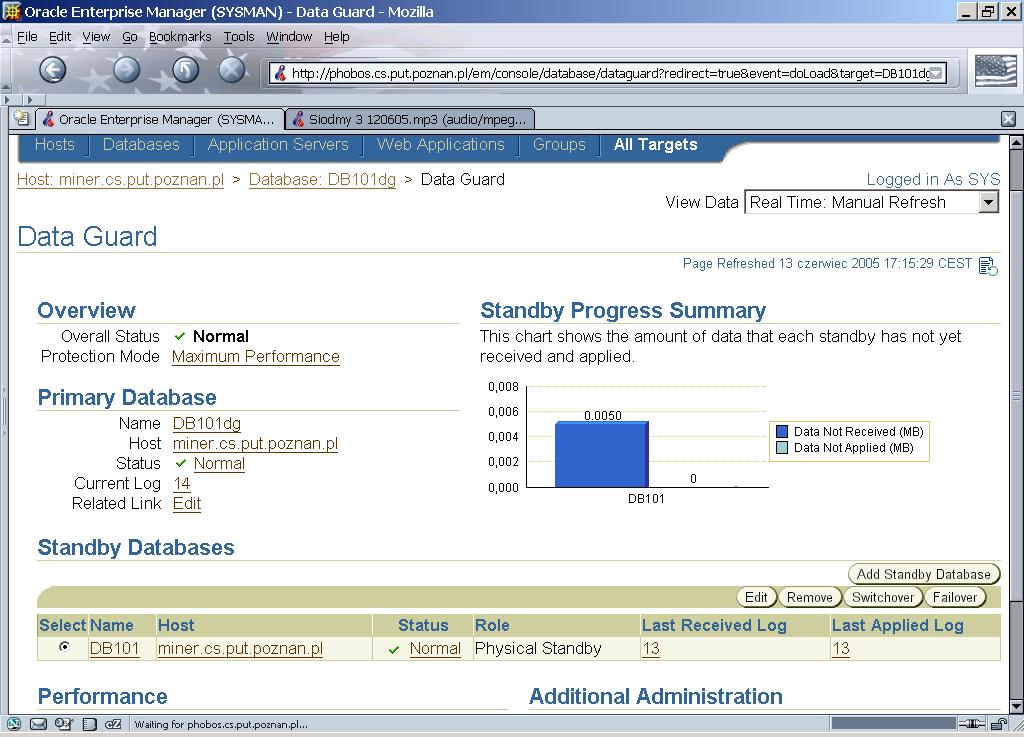Open standby Last Applied Log 13 link

[x=840, y=648]
